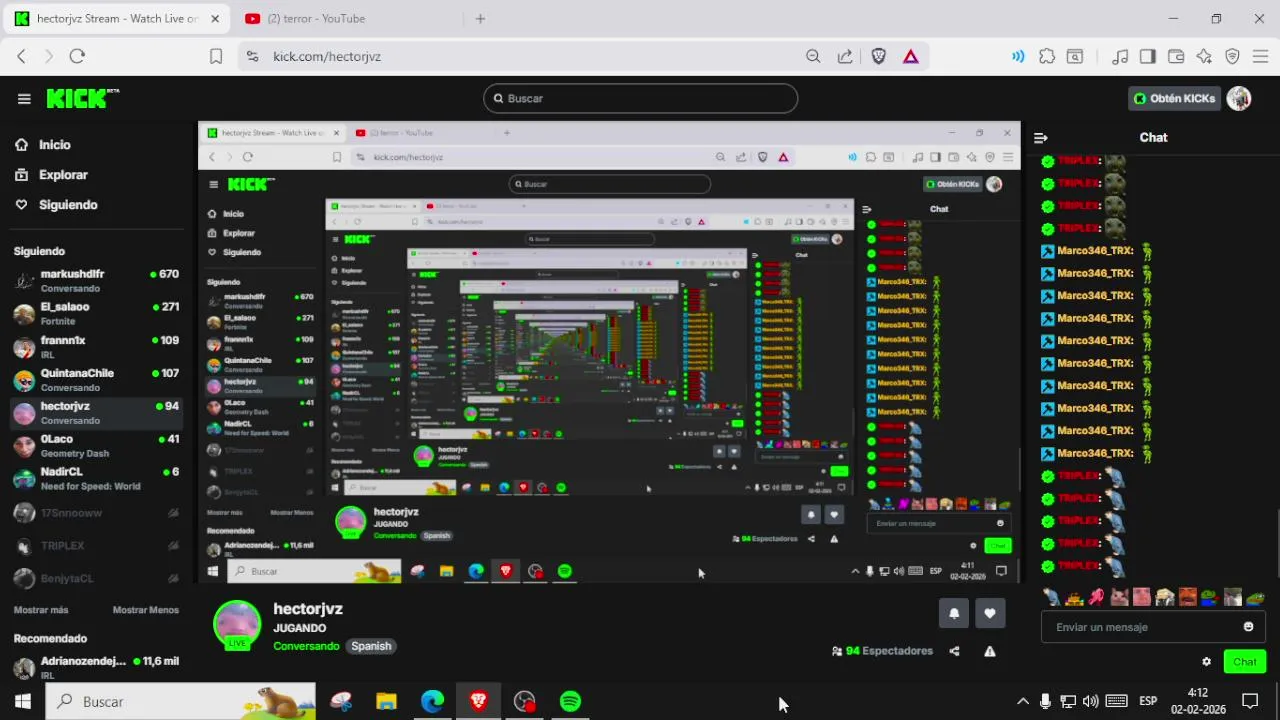Go to Explorar in sidebar
Viewport: 1280px width, 720px height.
(51, 175)
